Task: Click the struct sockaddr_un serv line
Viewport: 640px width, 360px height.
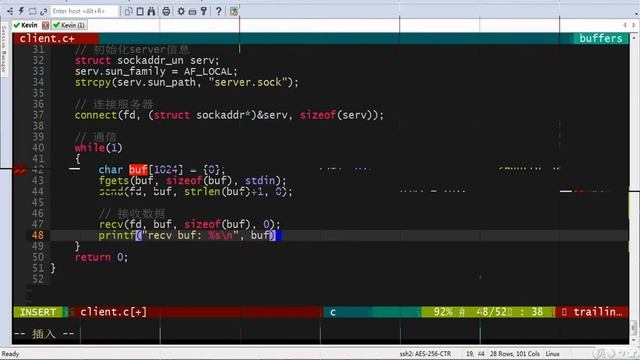Action: [147, 60]
